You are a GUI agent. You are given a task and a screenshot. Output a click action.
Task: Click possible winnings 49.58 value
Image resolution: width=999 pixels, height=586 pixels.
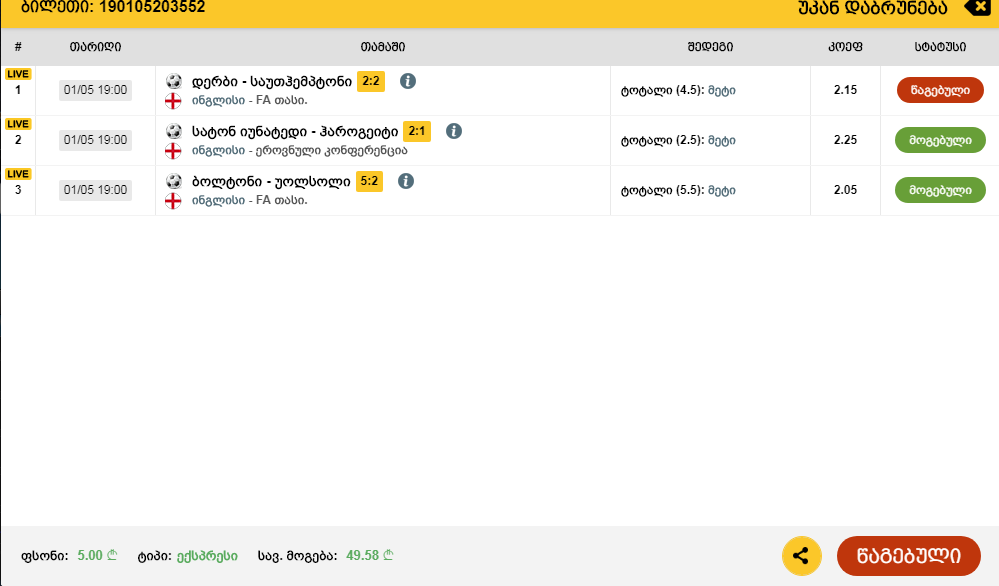pyautogui.click(x=363, y=555)
